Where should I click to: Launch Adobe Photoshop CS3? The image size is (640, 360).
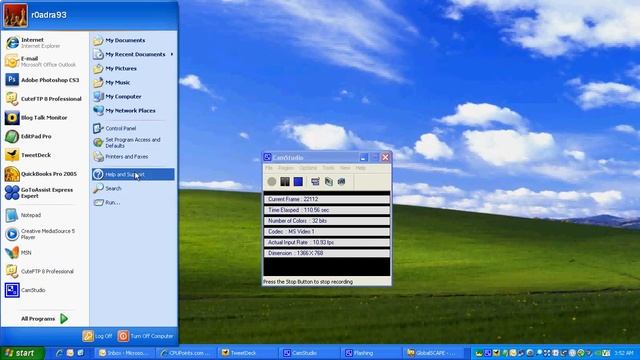click(44, 80)
